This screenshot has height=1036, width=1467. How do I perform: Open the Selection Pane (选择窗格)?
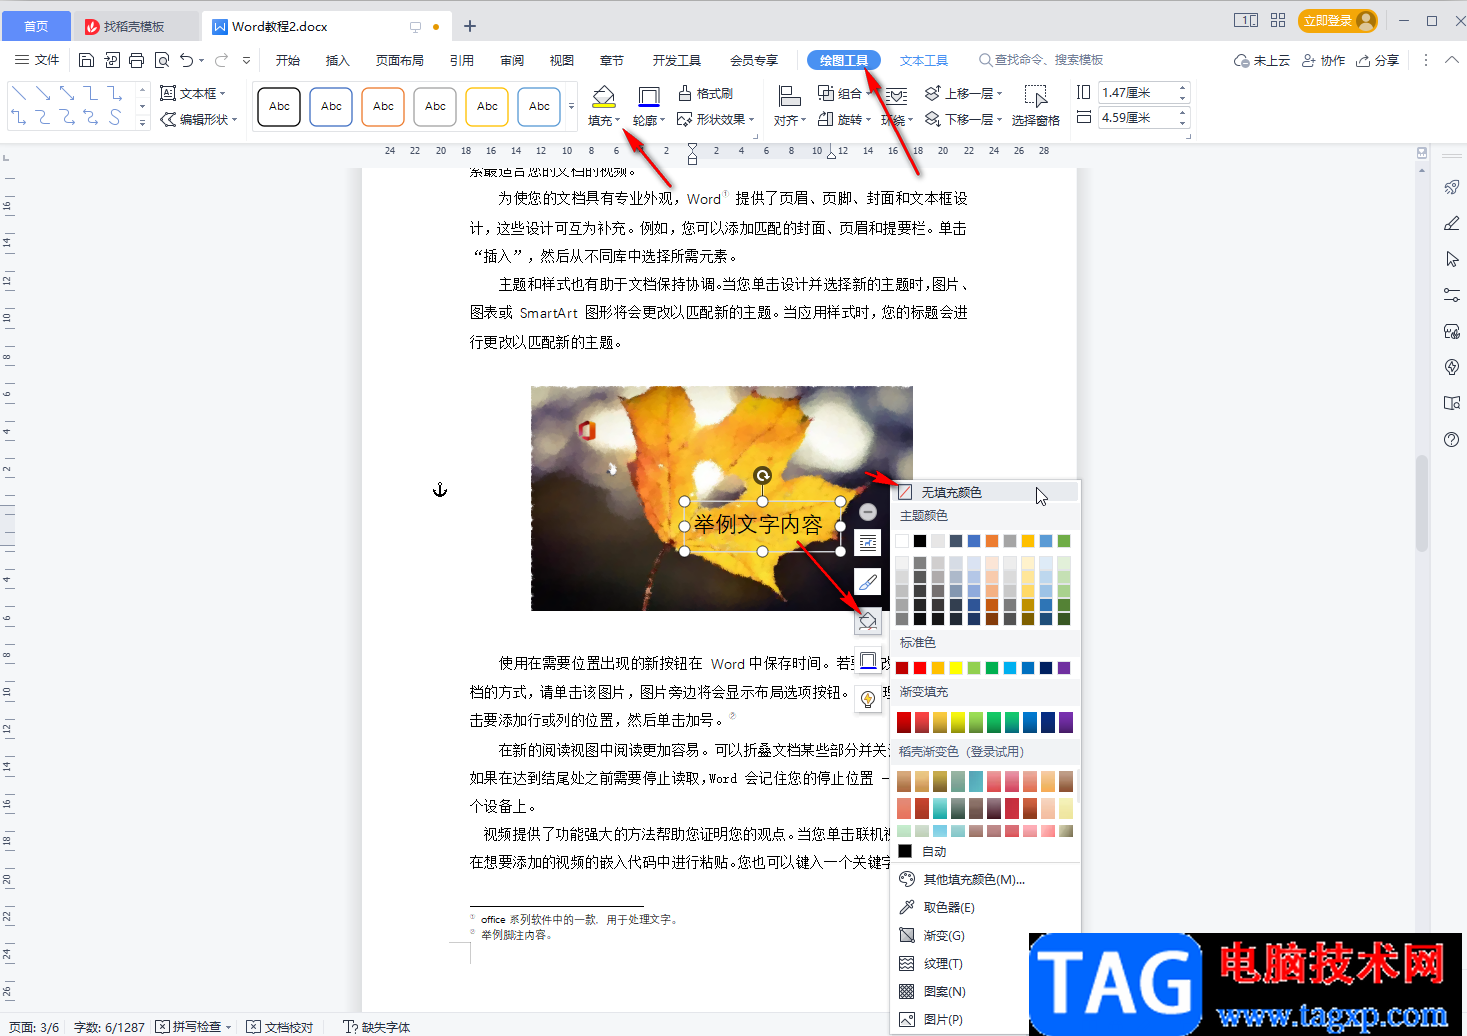point(1036,106)
